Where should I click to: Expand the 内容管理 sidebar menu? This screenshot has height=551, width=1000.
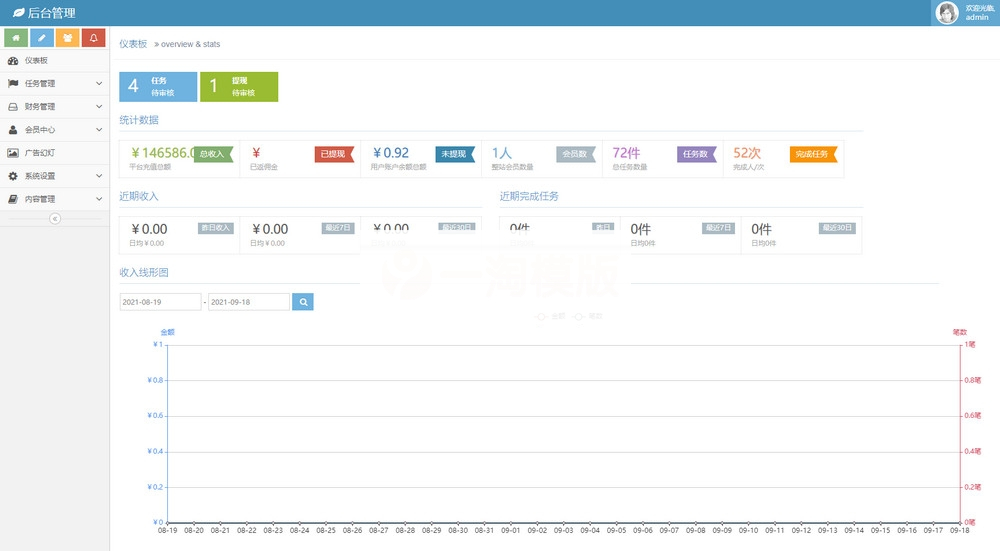54,199
